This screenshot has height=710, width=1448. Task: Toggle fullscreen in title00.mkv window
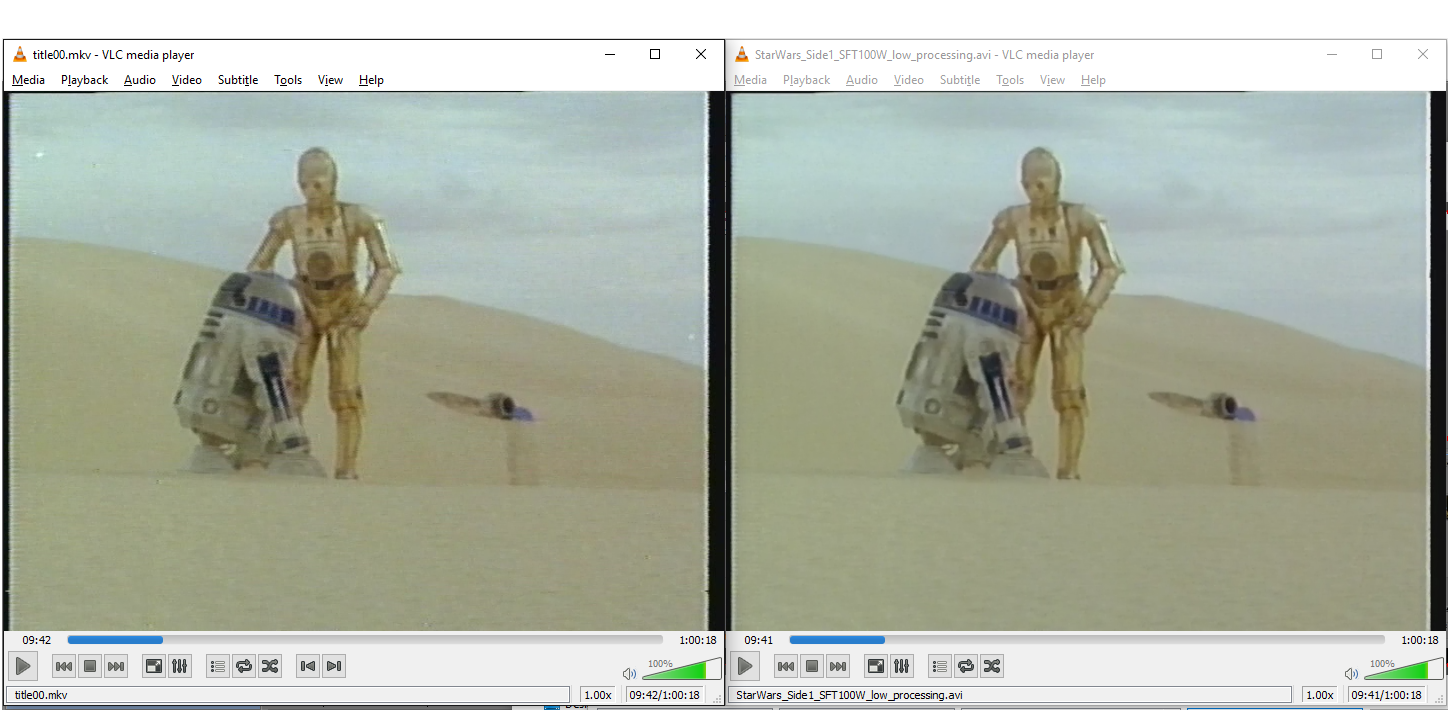[154, 666]
